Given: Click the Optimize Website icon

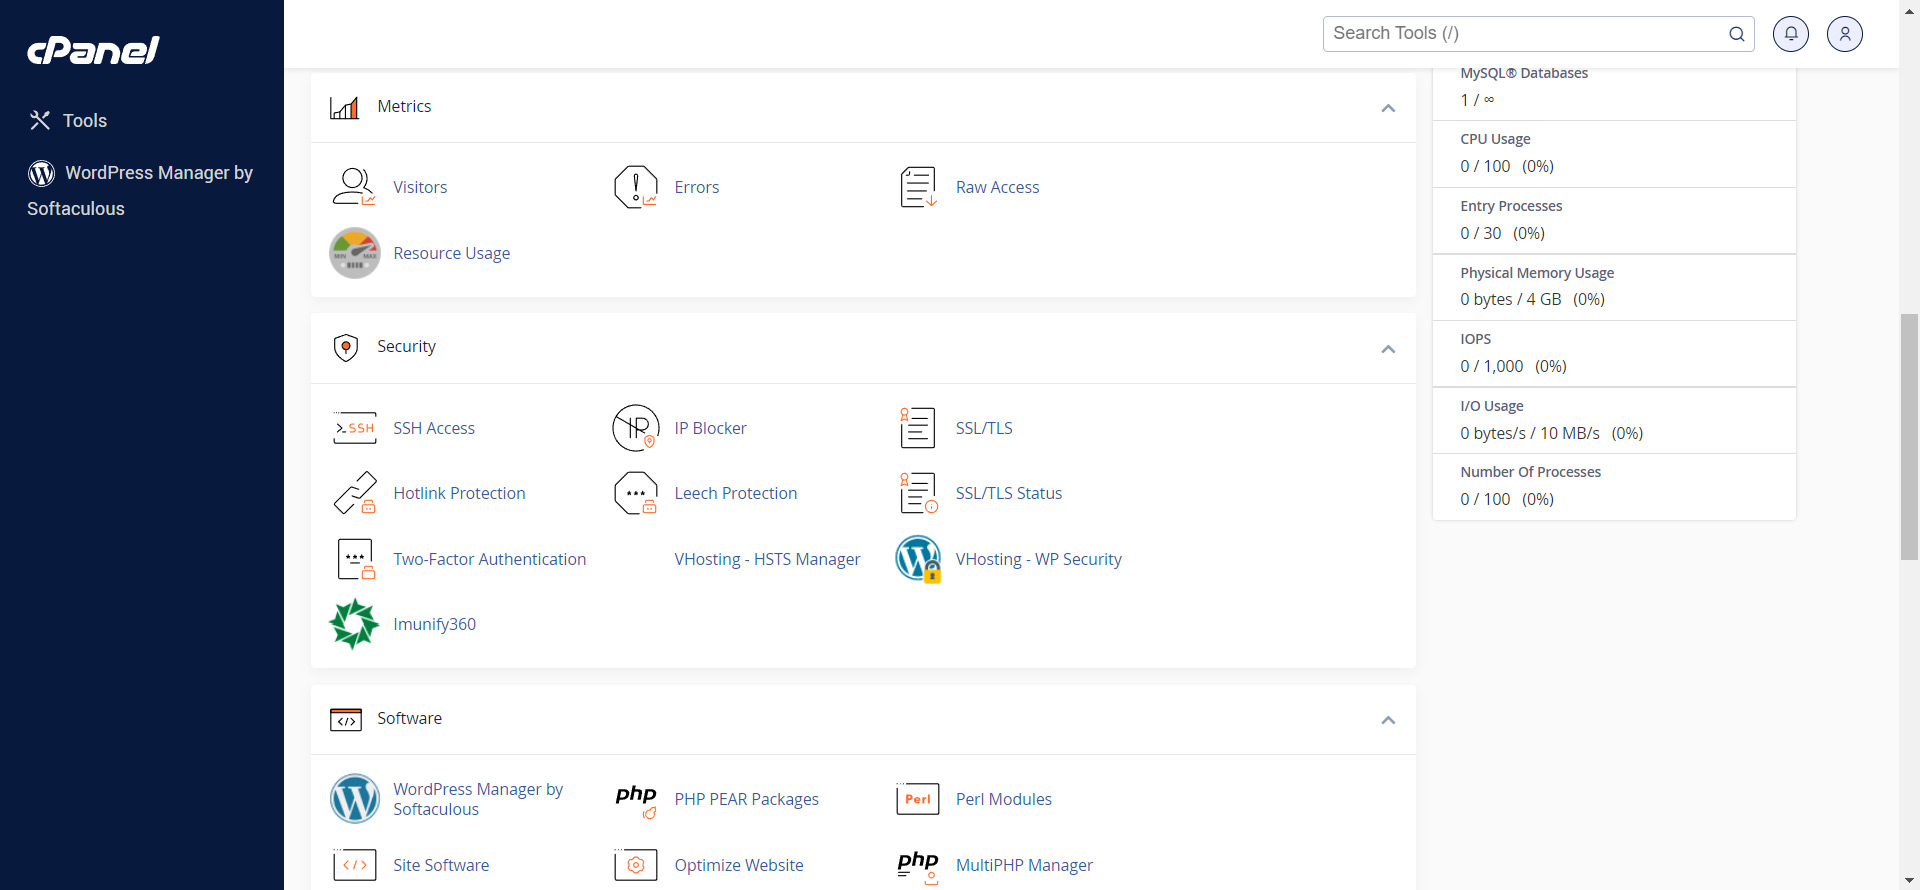Looking at the screenshot, I should 636,865.
